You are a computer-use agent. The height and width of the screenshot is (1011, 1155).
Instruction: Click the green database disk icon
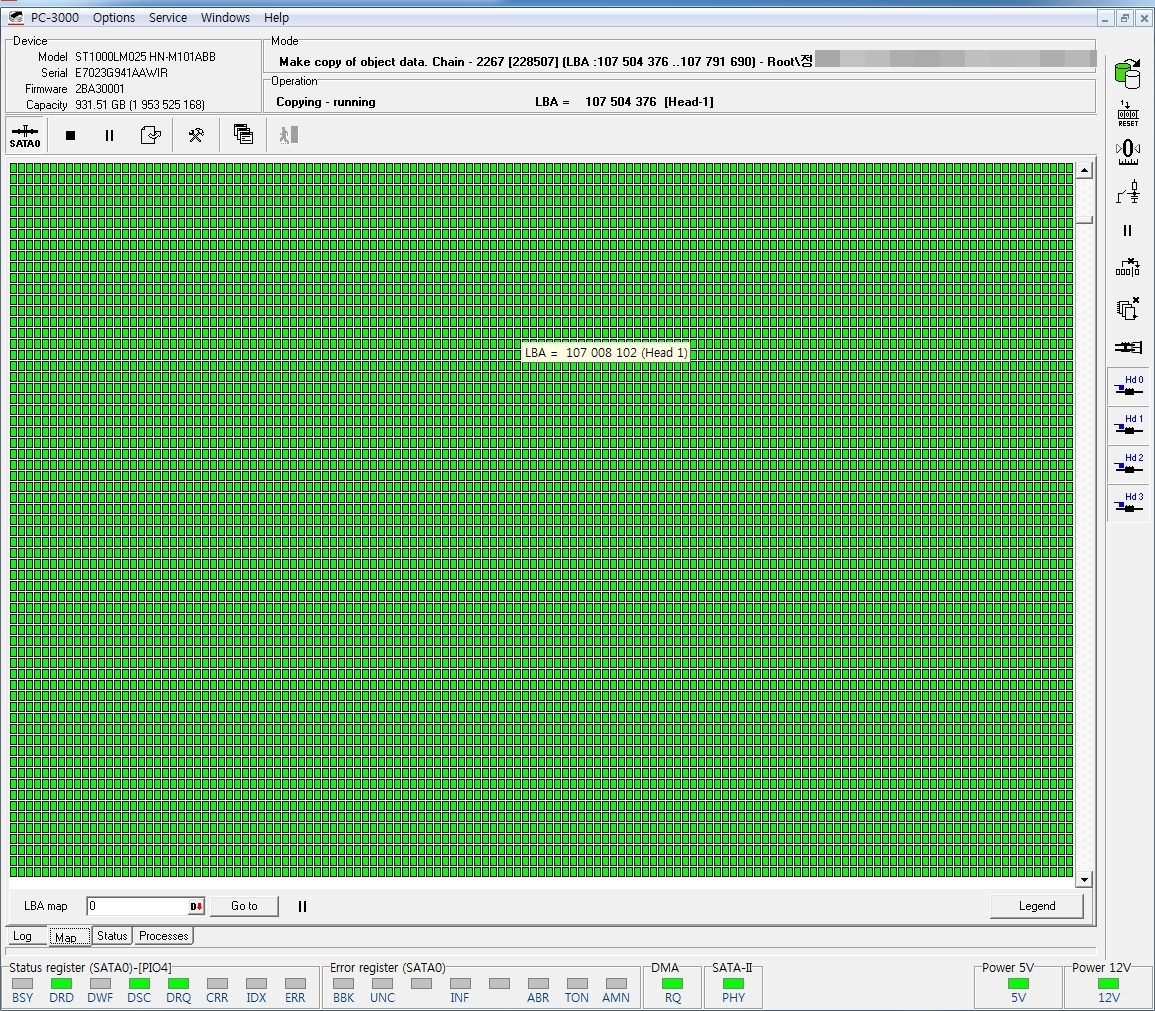pyautogui.click(x=1128, y=74)
